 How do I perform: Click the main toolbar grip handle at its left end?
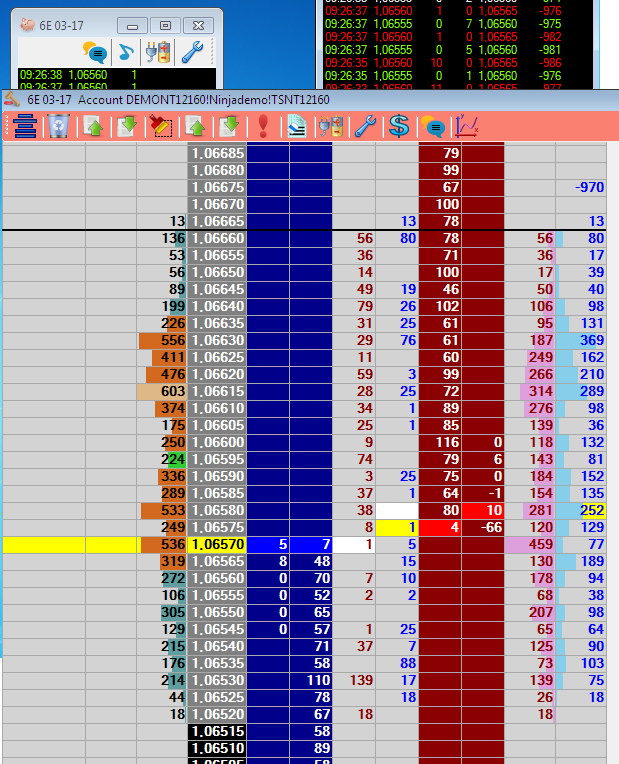coord(7,127)
